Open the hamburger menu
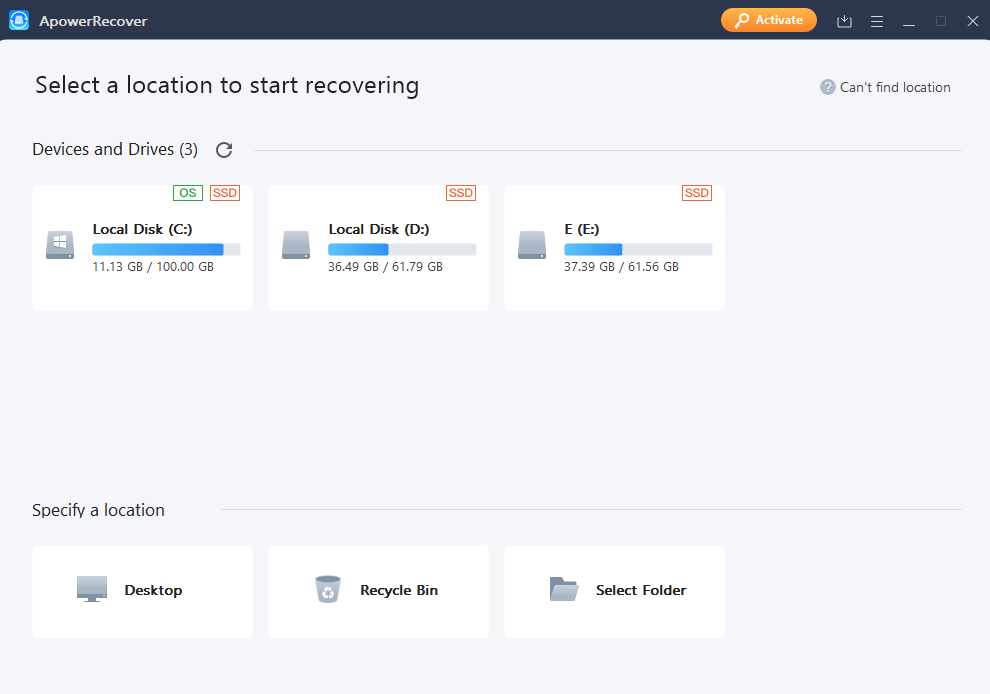Image resolution: width=990 pixels, height=694 pixels. [877, 20]
